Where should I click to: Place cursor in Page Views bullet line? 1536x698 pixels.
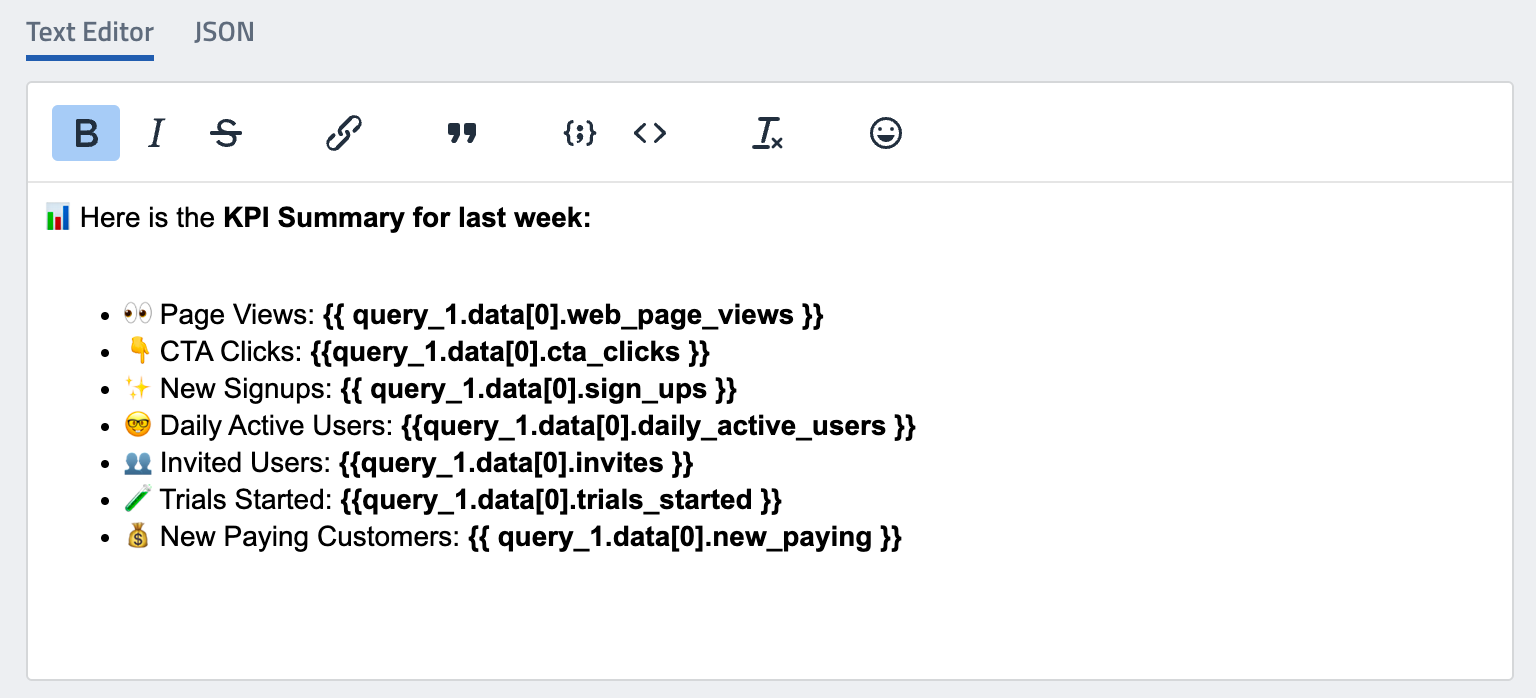(236, 315)
